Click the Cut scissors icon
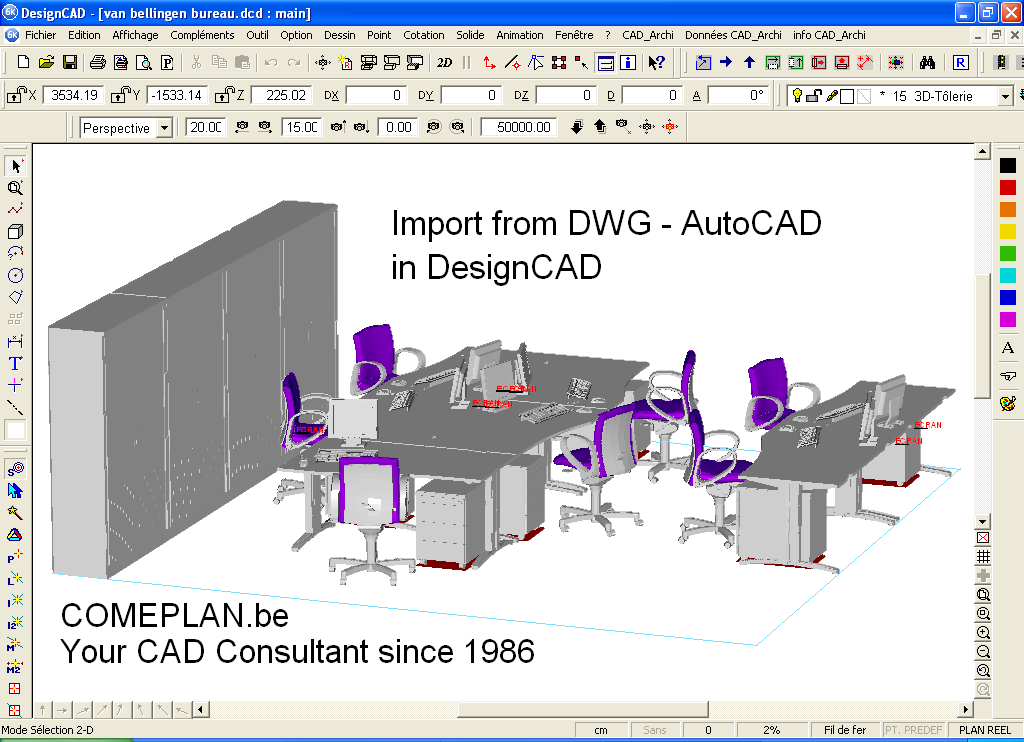The height and width of the screenshot is (742, 1024). [x=196, y=62]
